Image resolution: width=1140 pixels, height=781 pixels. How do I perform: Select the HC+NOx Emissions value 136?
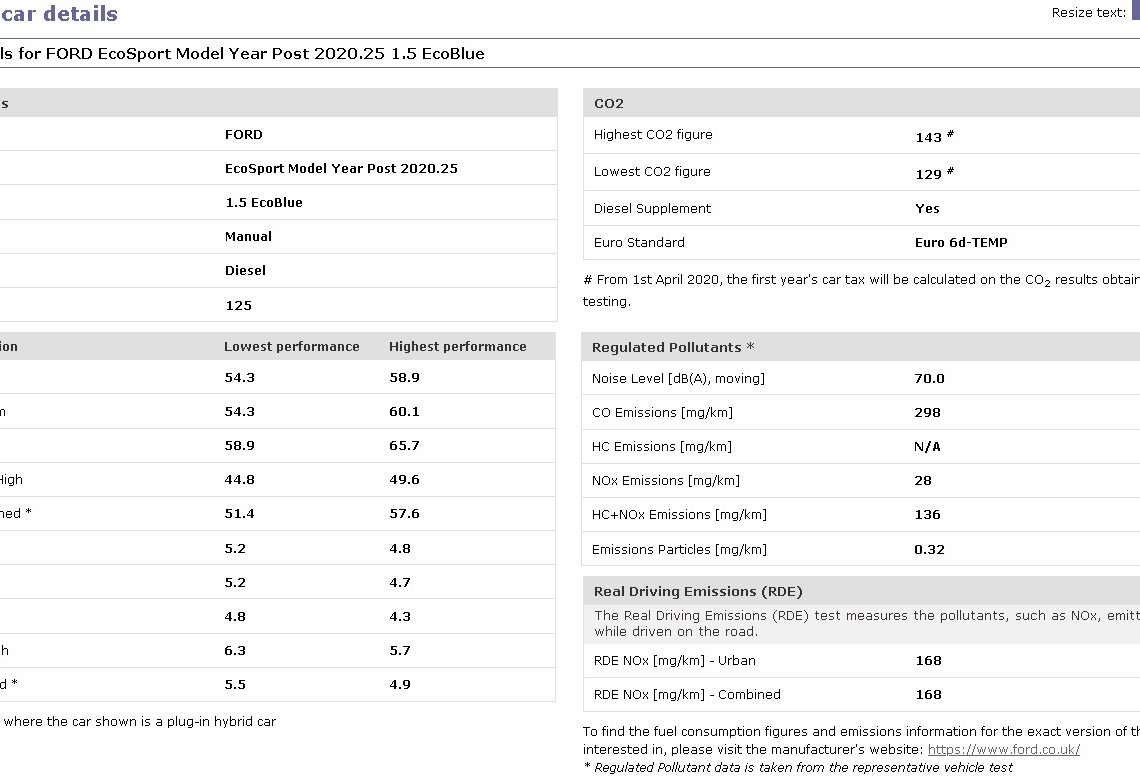point(927,514)
